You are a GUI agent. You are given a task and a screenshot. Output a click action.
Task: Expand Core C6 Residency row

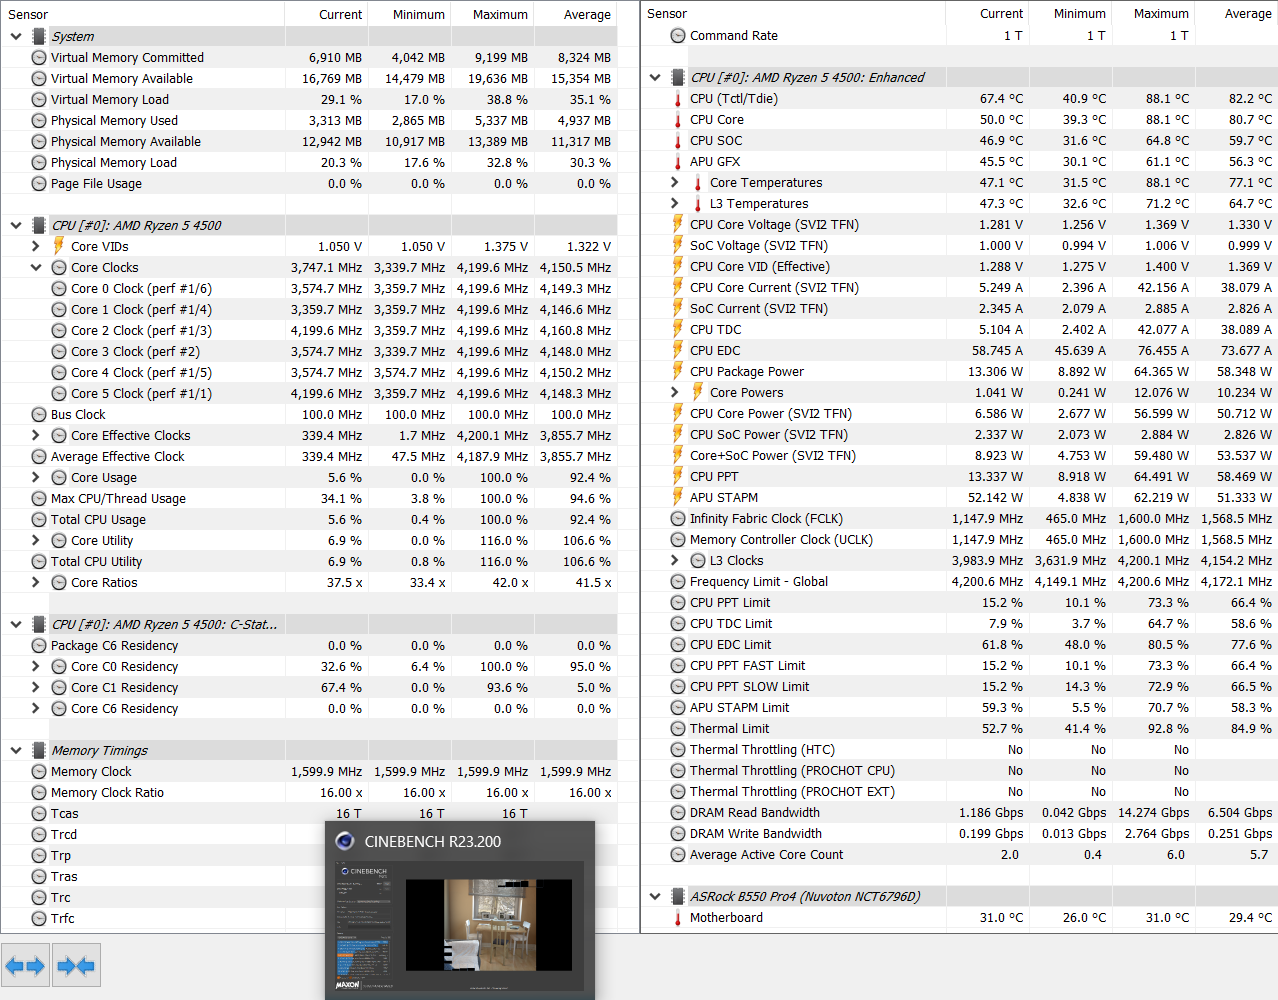36,708
